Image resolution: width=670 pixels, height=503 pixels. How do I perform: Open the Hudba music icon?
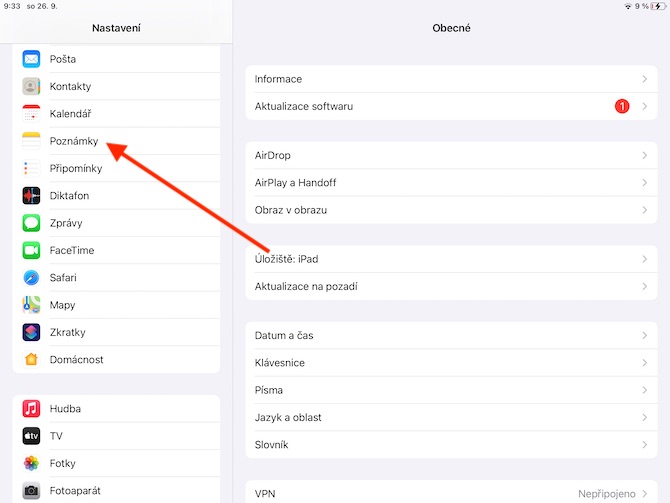coord(31,409)
